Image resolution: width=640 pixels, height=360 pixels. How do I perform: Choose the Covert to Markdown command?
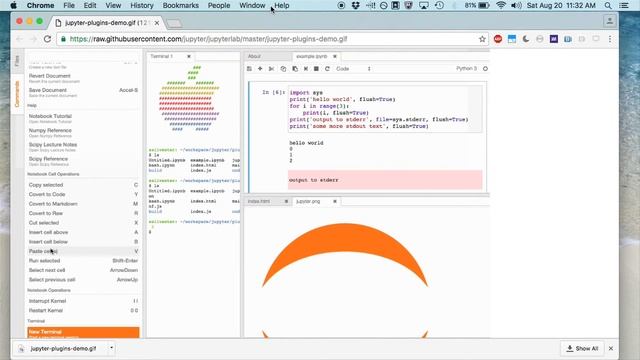83,204
